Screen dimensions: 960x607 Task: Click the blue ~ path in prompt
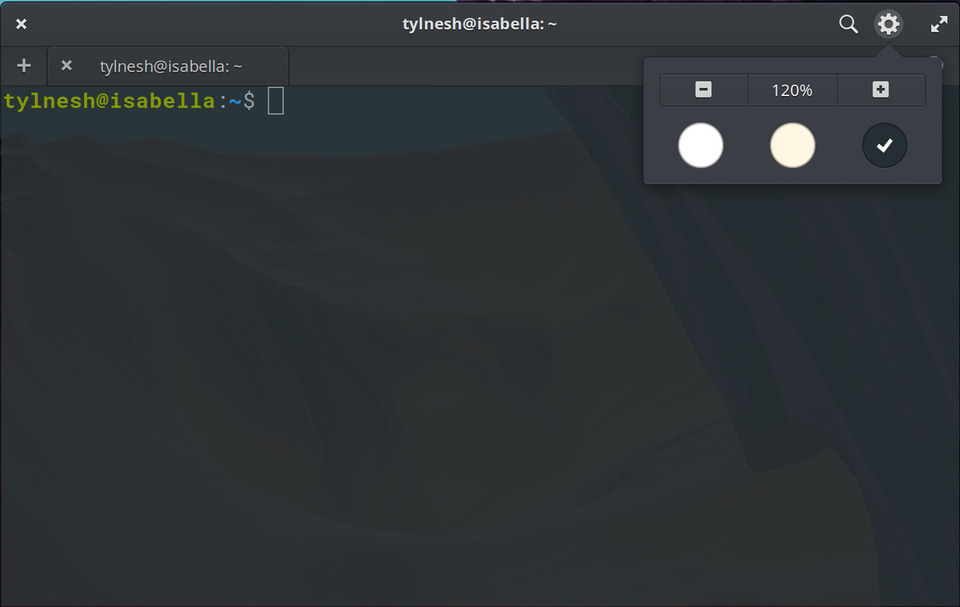[235, 102]
